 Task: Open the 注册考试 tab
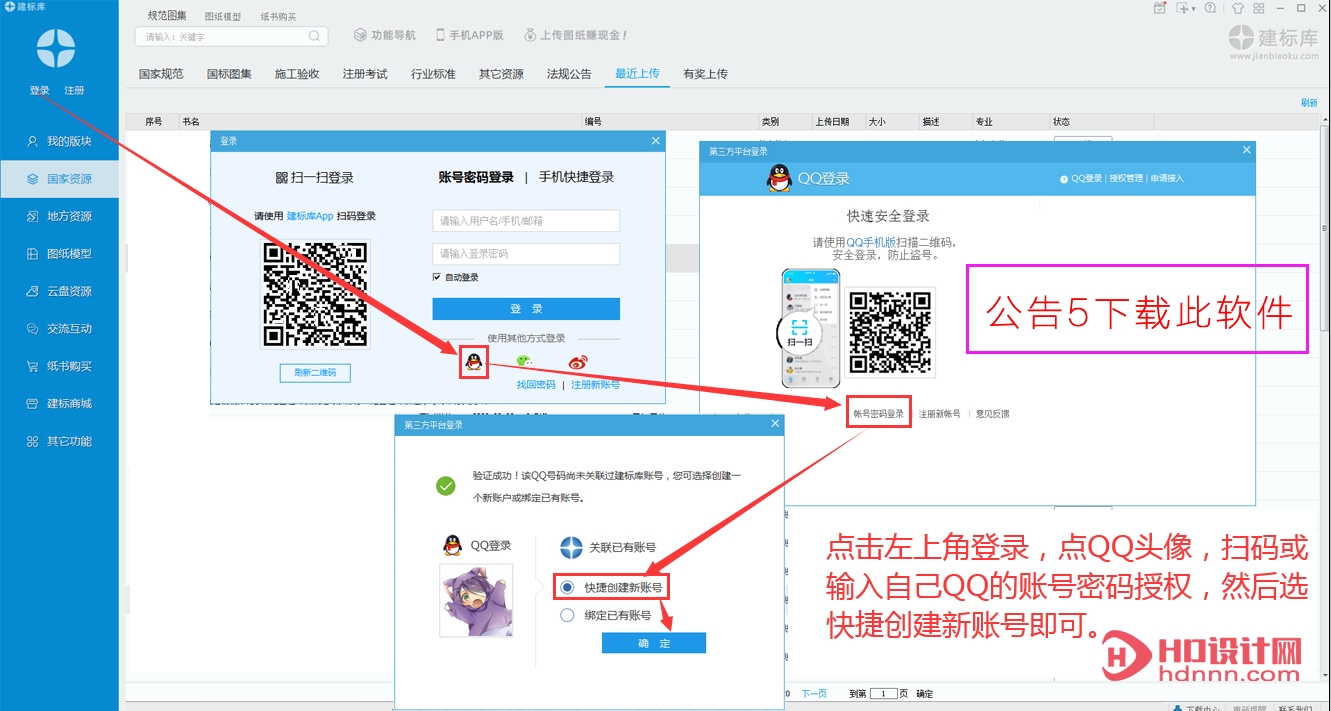coord(365,74)
